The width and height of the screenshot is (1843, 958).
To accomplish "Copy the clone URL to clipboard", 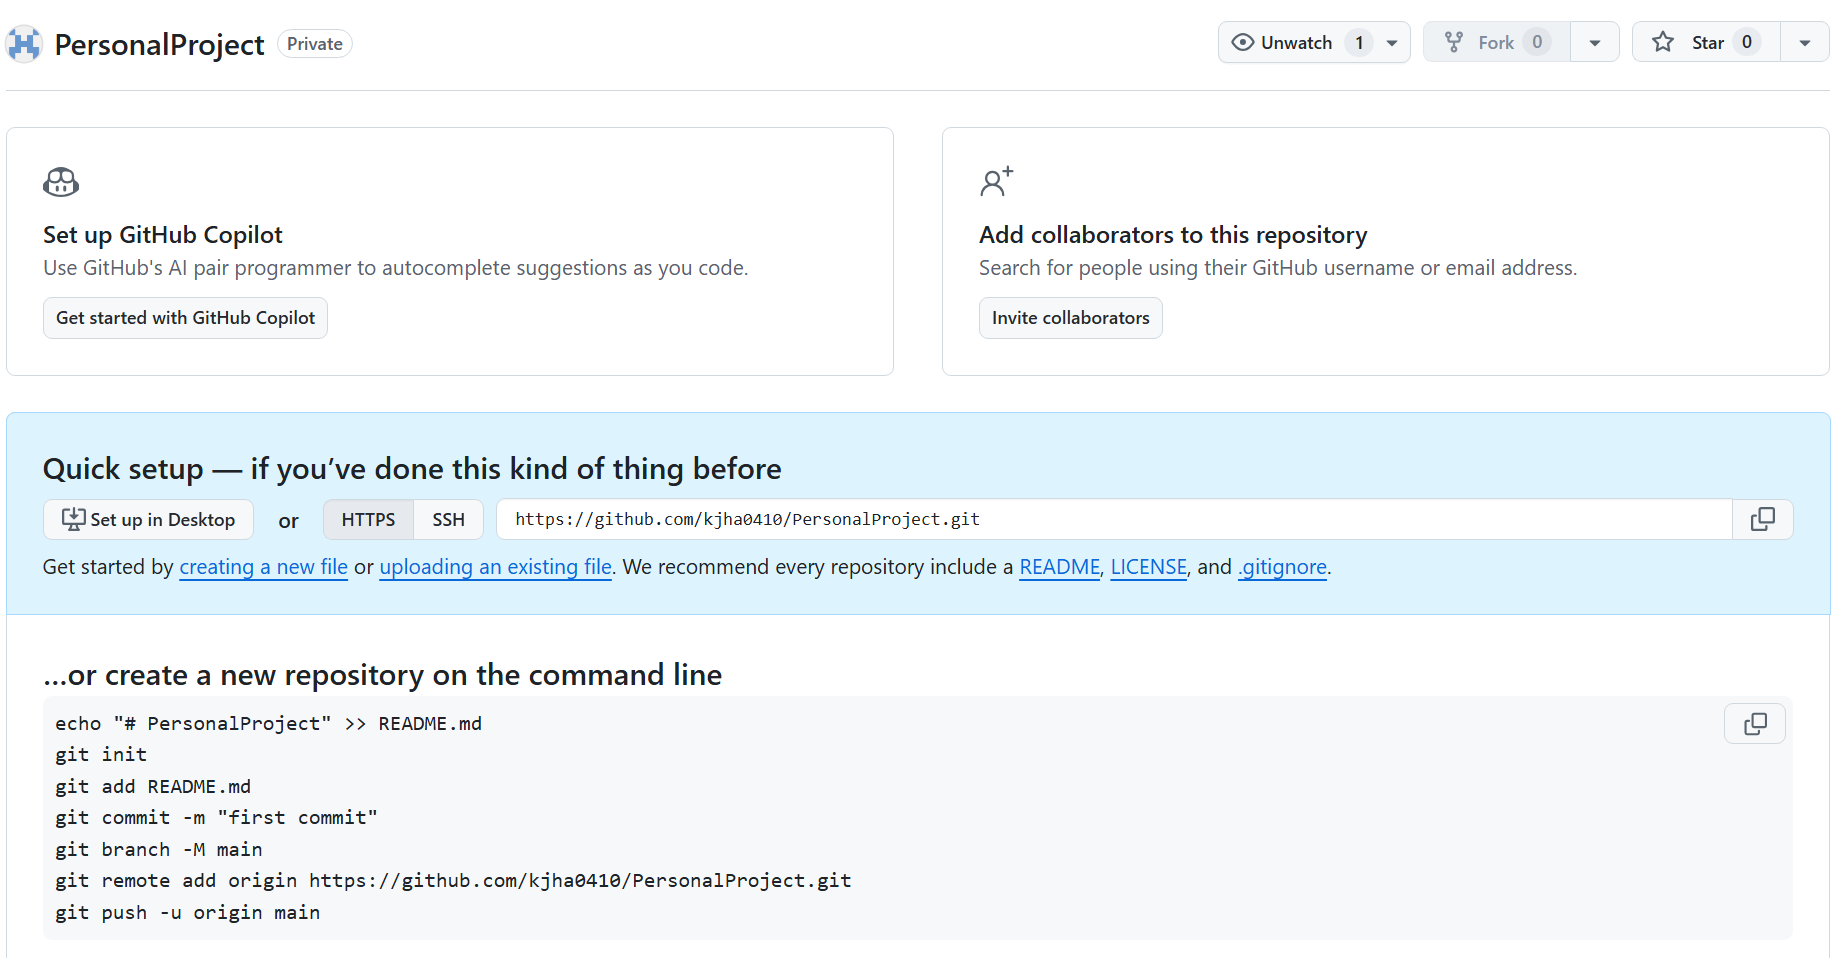I will [x=1763, y=520].
